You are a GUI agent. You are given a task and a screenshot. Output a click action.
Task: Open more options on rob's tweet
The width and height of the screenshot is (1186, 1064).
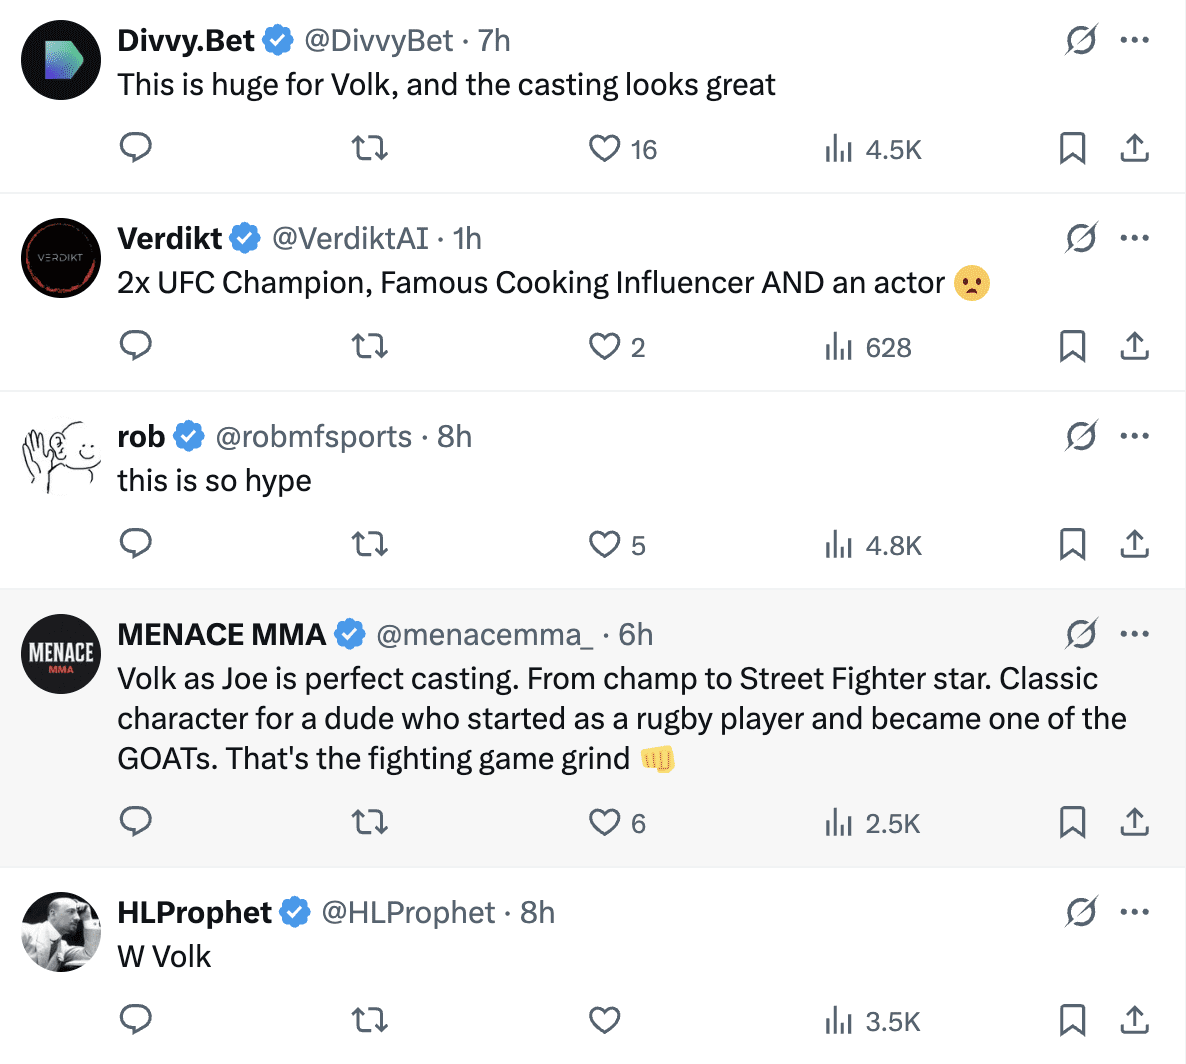pyautogui.click(x=1134, y=436)
